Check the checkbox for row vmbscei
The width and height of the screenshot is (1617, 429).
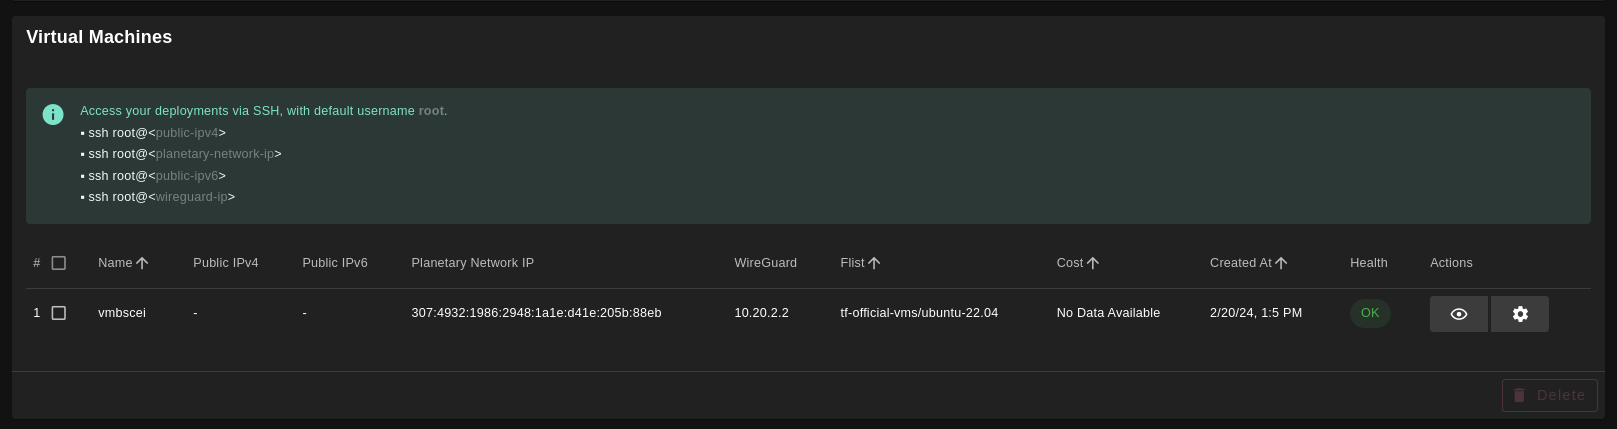coord(59,313)
